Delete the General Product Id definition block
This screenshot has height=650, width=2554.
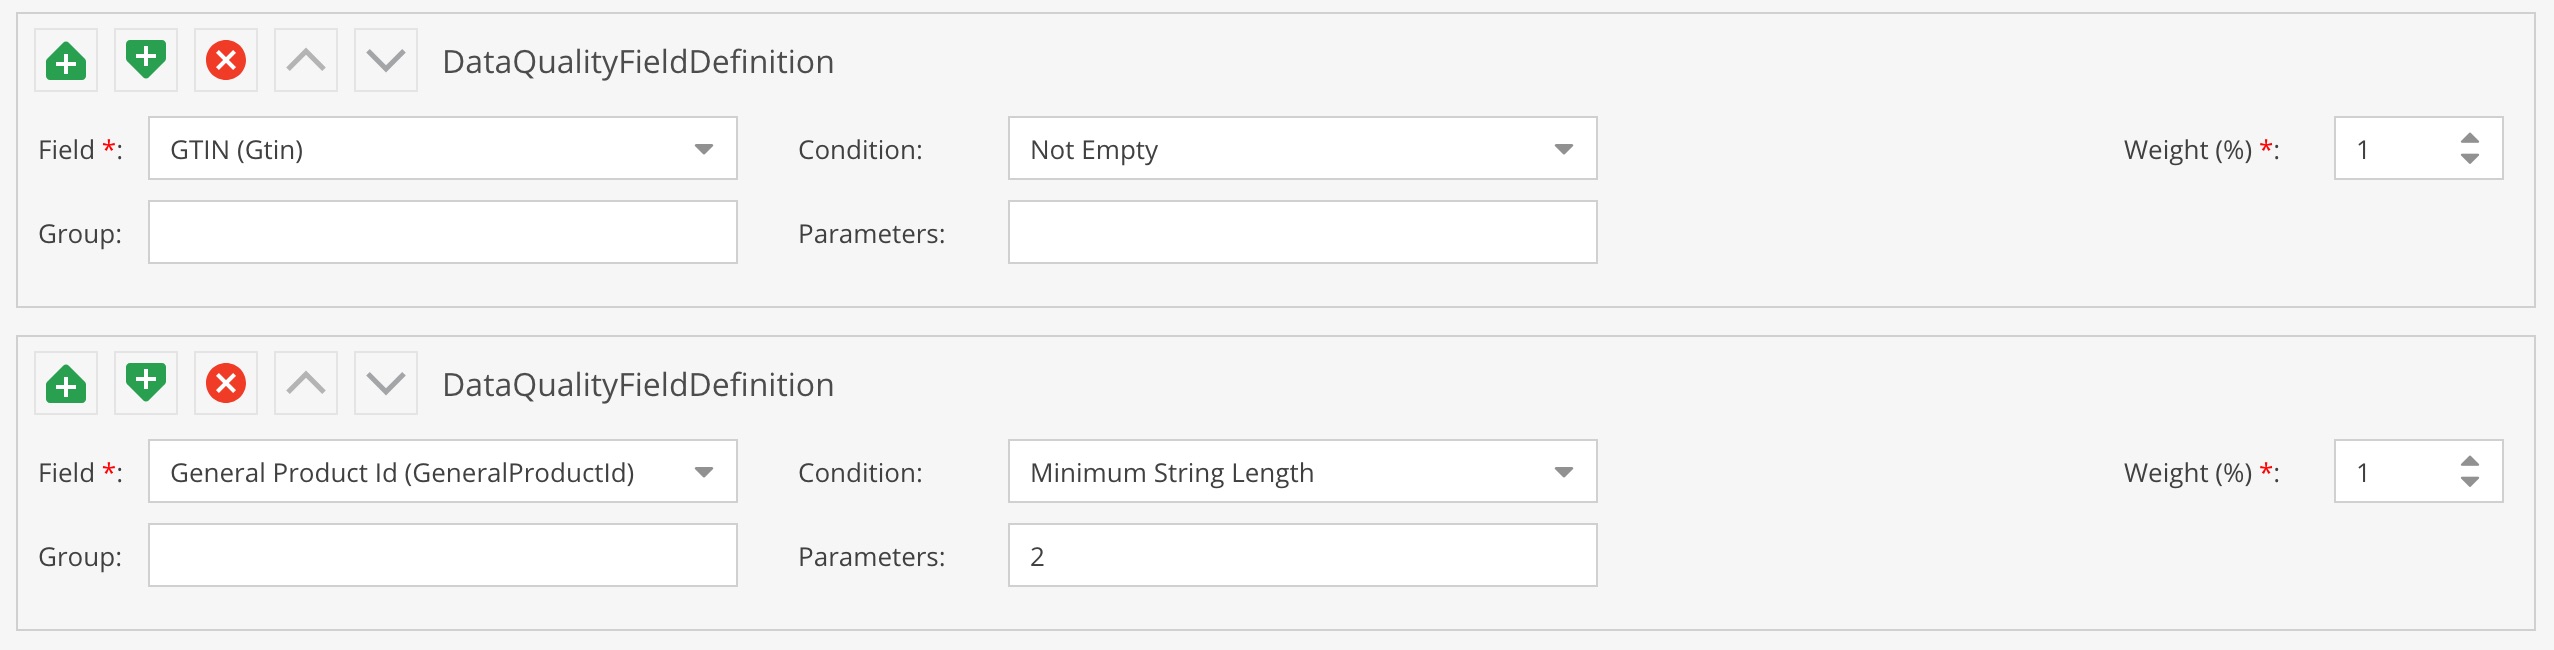[226, 384]
